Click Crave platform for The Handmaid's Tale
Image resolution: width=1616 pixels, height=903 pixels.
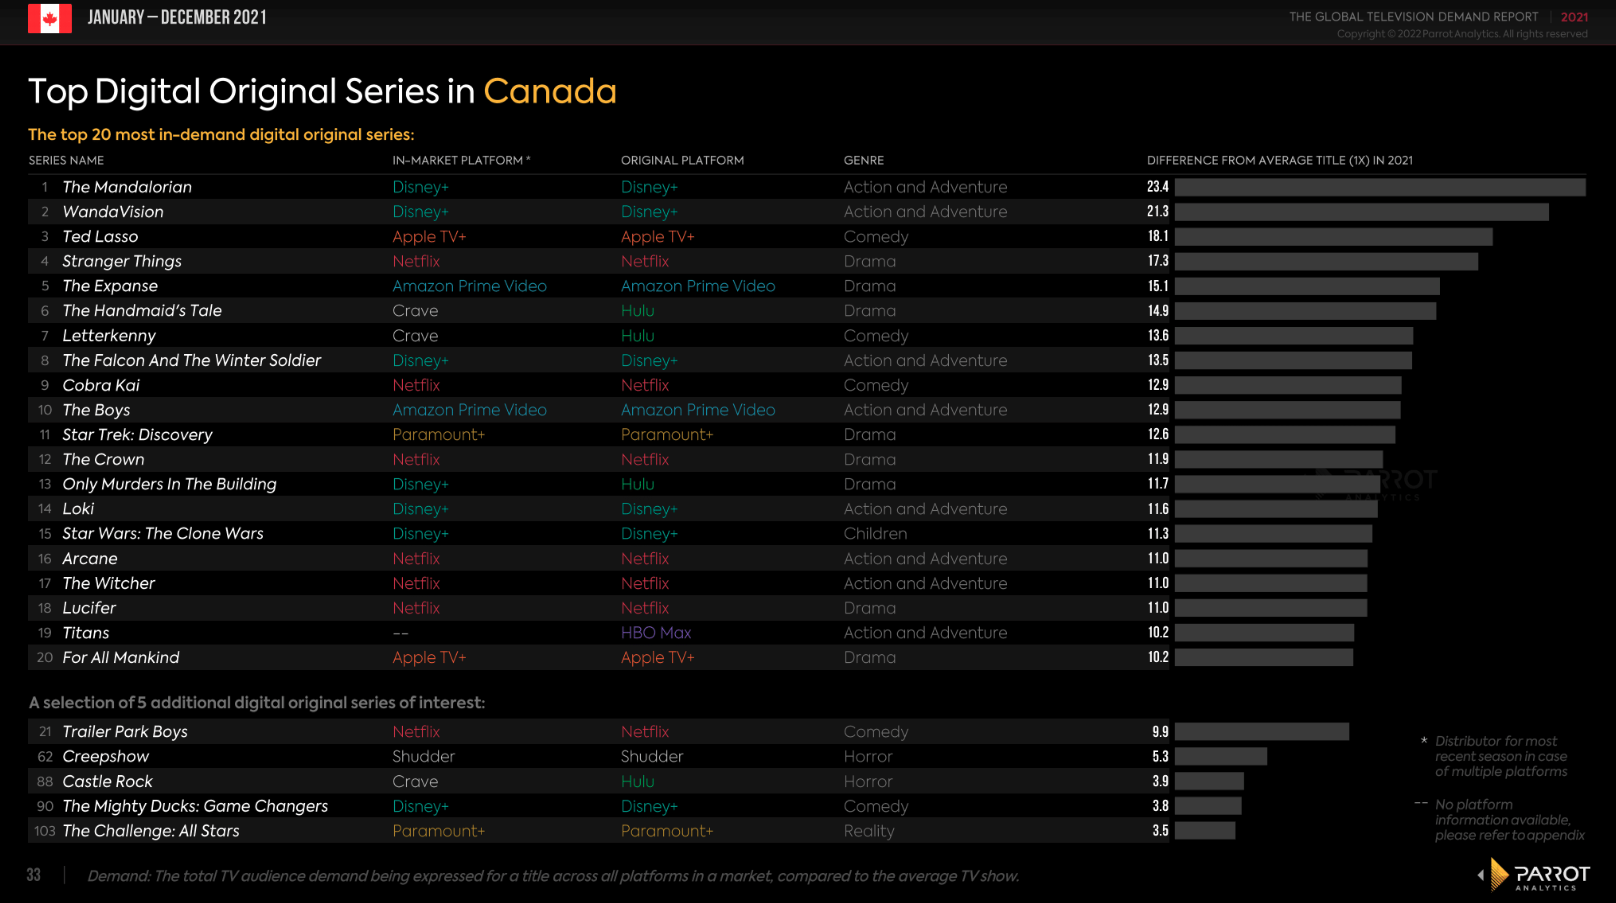[415, 311]
